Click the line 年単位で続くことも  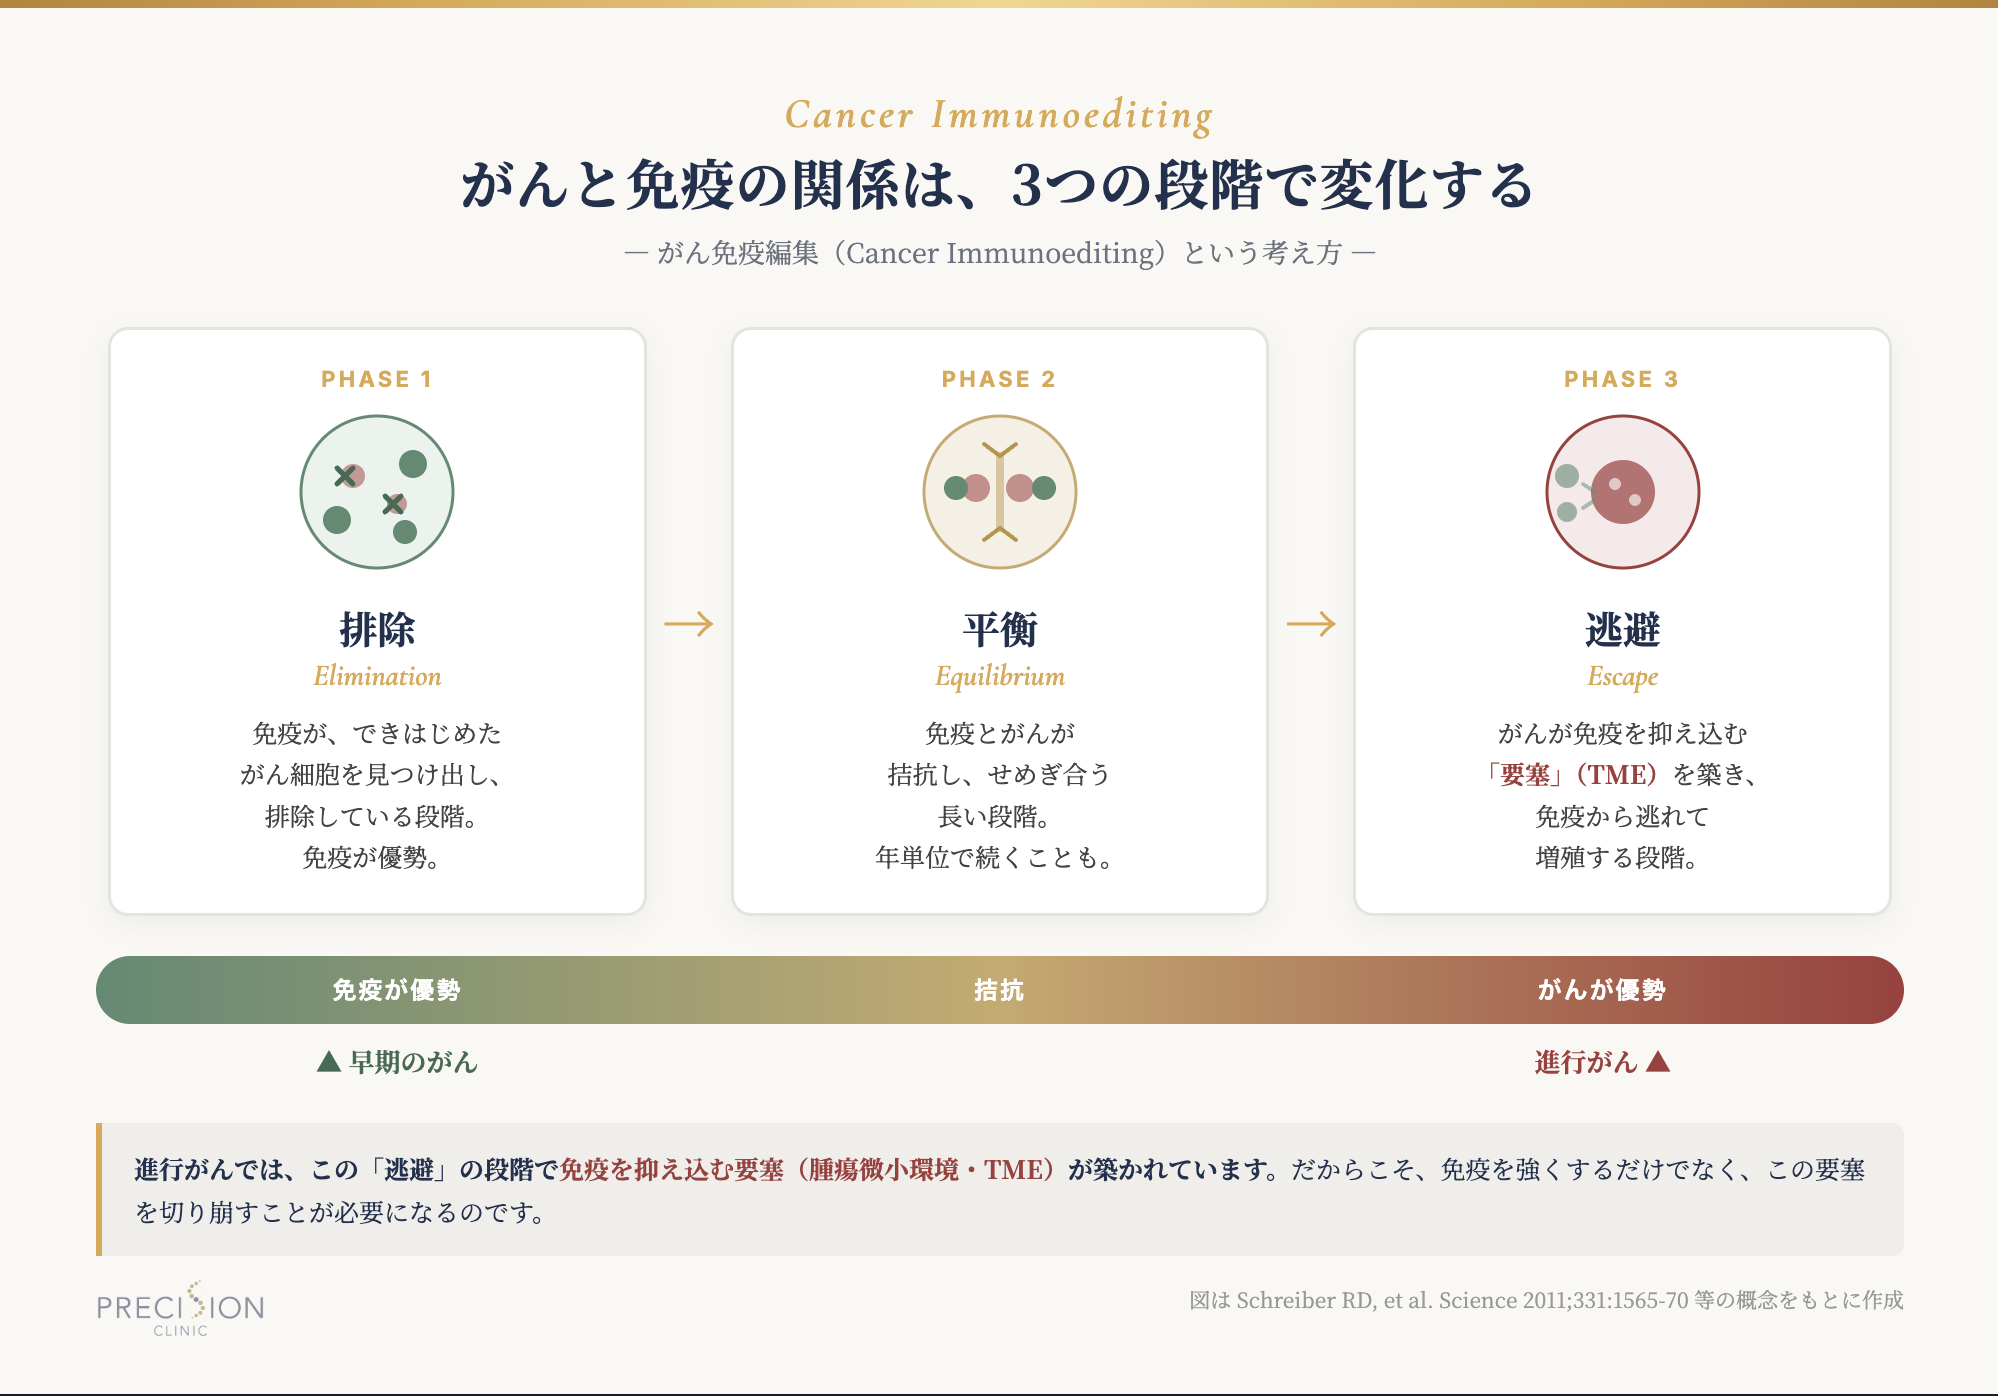pos(994,858)
